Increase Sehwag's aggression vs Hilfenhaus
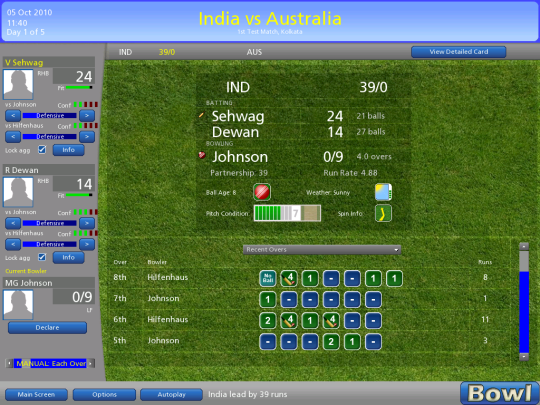 pos(87,137)
